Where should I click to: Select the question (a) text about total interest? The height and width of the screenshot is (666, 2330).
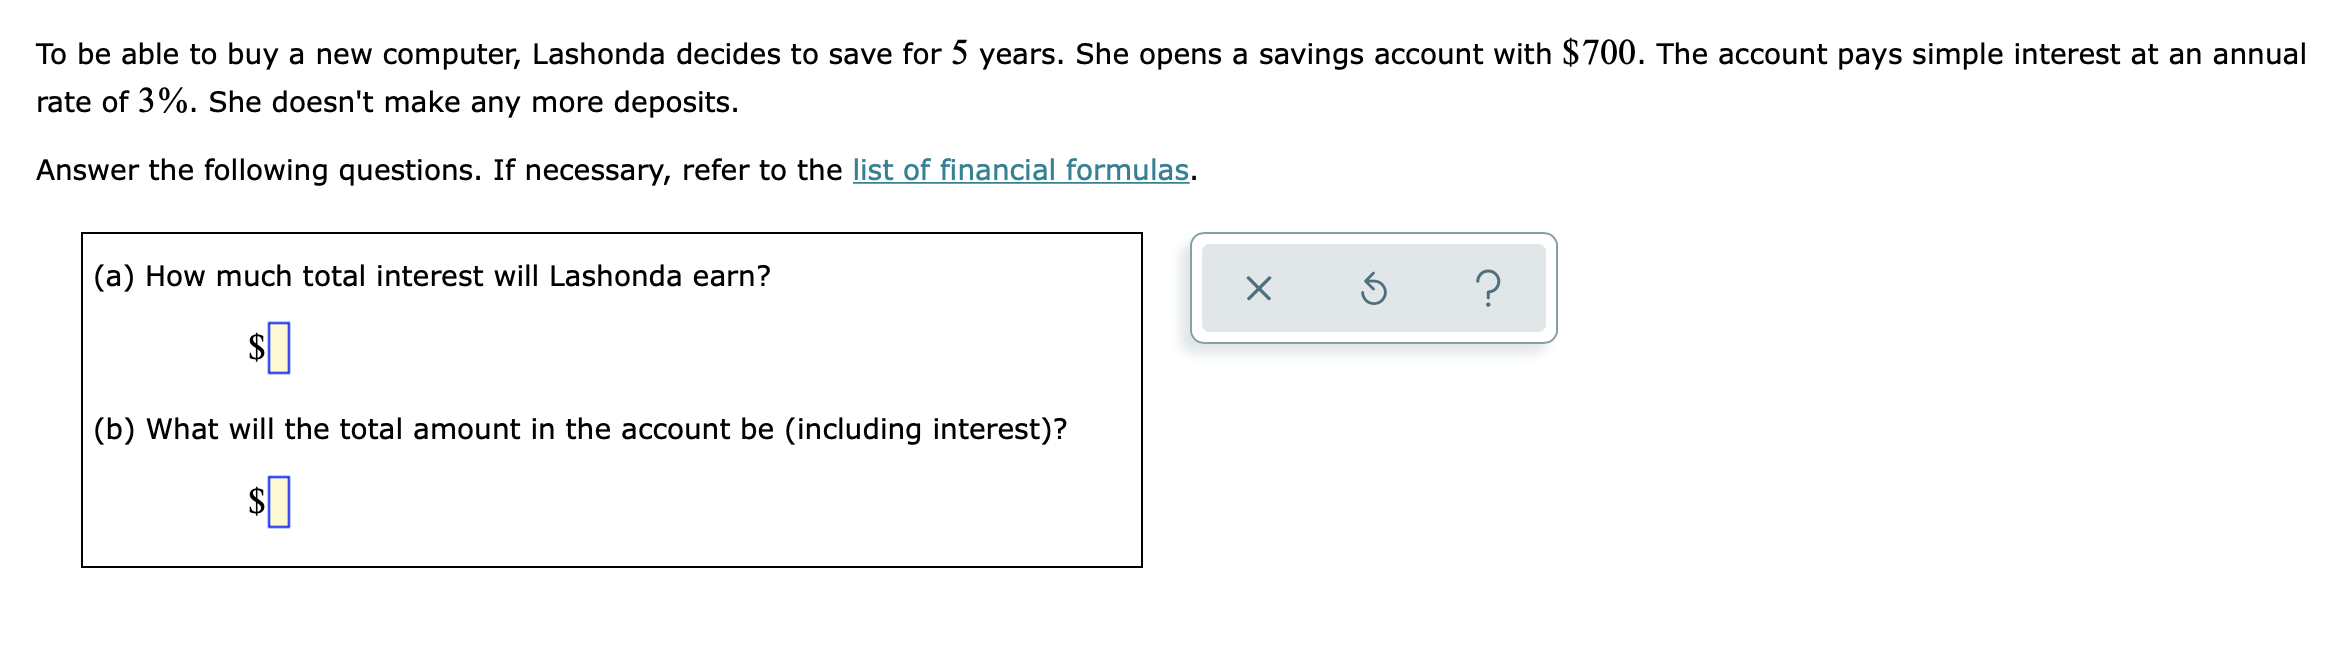[432, 276]
